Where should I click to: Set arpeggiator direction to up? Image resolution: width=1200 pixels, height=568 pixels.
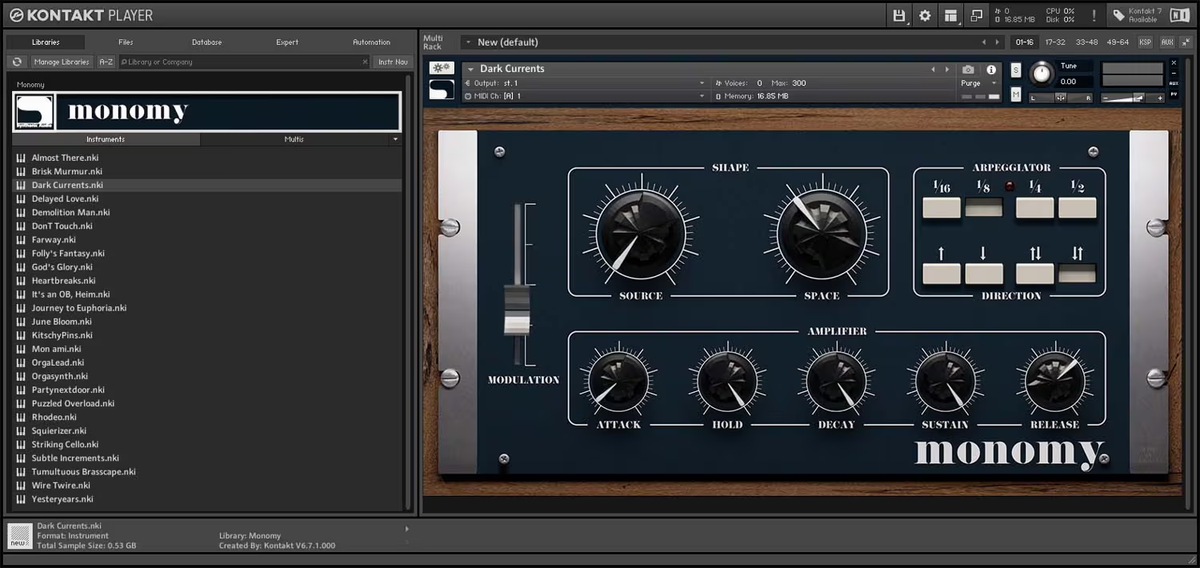click(x=941, y=274)
